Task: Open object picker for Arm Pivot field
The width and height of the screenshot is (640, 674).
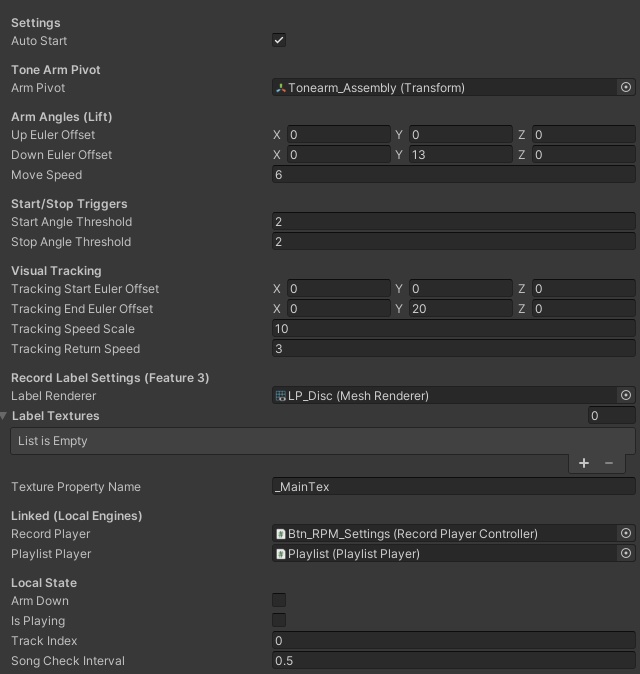Action: (626, 88)
